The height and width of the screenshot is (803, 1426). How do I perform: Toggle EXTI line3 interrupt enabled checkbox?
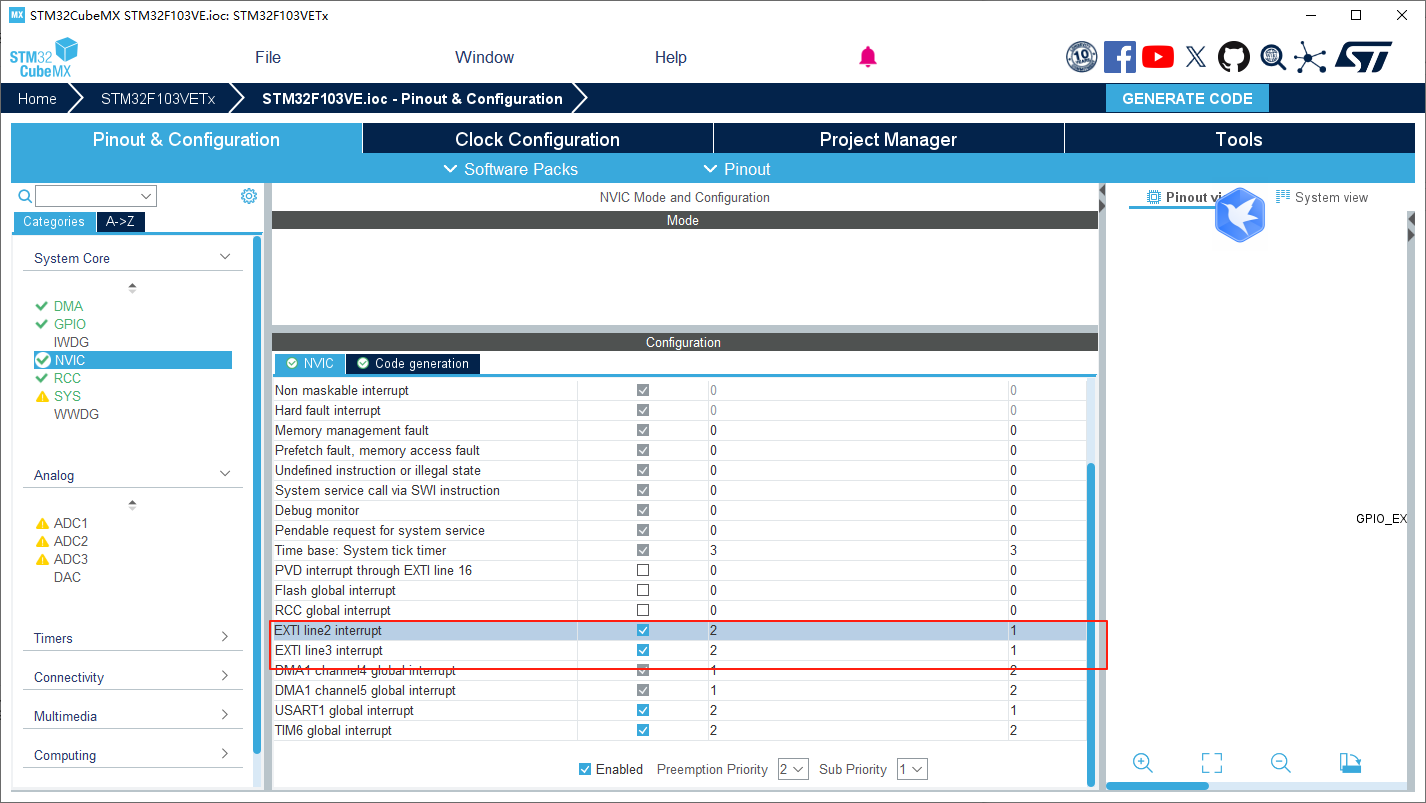(x=643, y=650)
